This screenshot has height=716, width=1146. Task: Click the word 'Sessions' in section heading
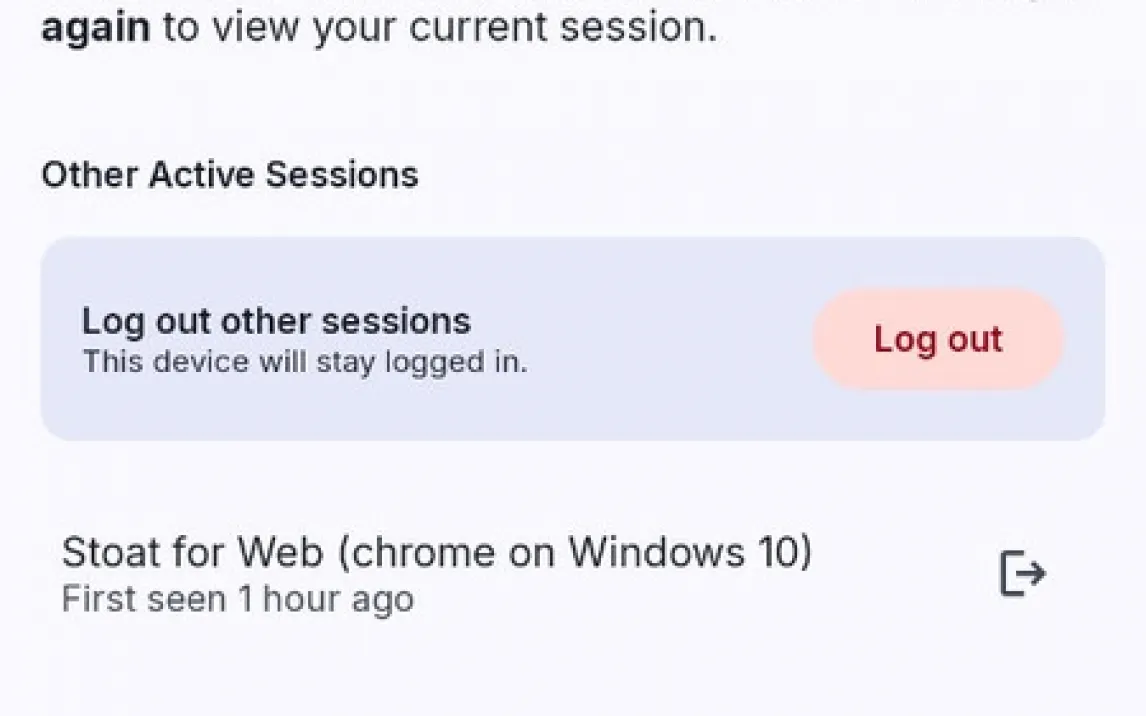[341, 175]
